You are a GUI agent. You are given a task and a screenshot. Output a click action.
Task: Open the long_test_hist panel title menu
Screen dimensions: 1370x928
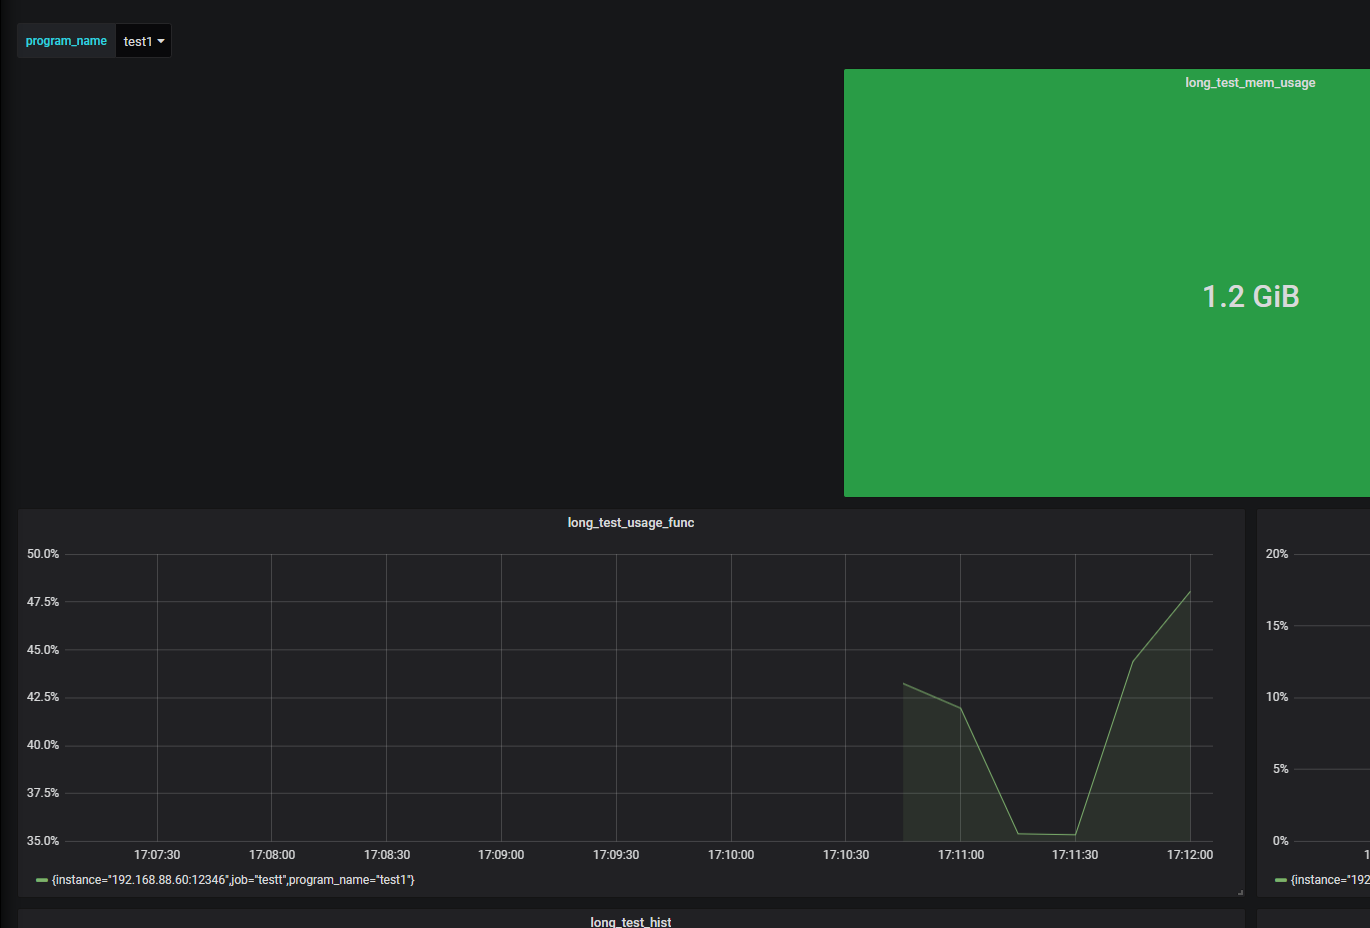pyautogui.click(x=630, y=921)
